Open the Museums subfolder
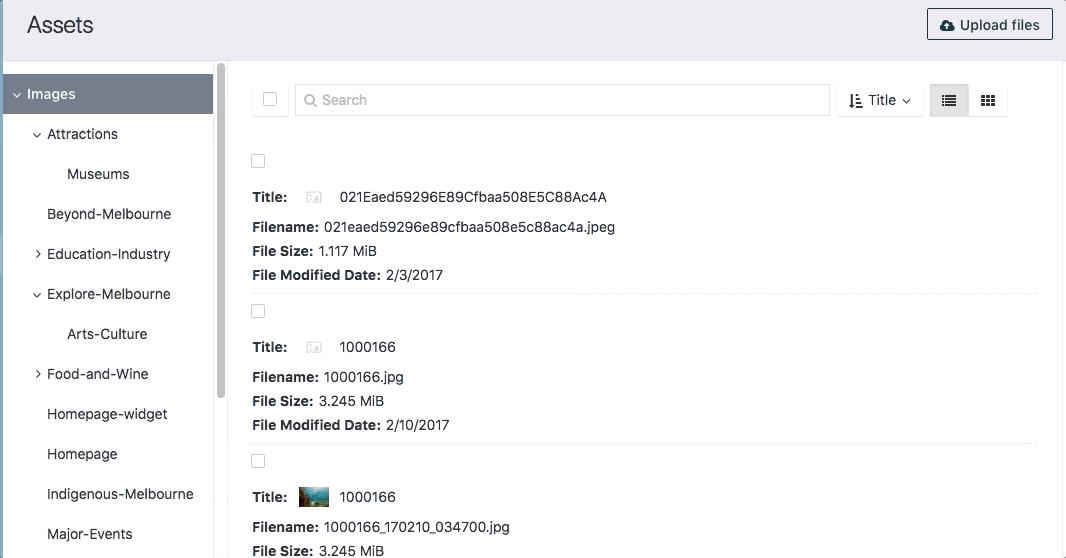The image size is (1066, 558). 98,174
